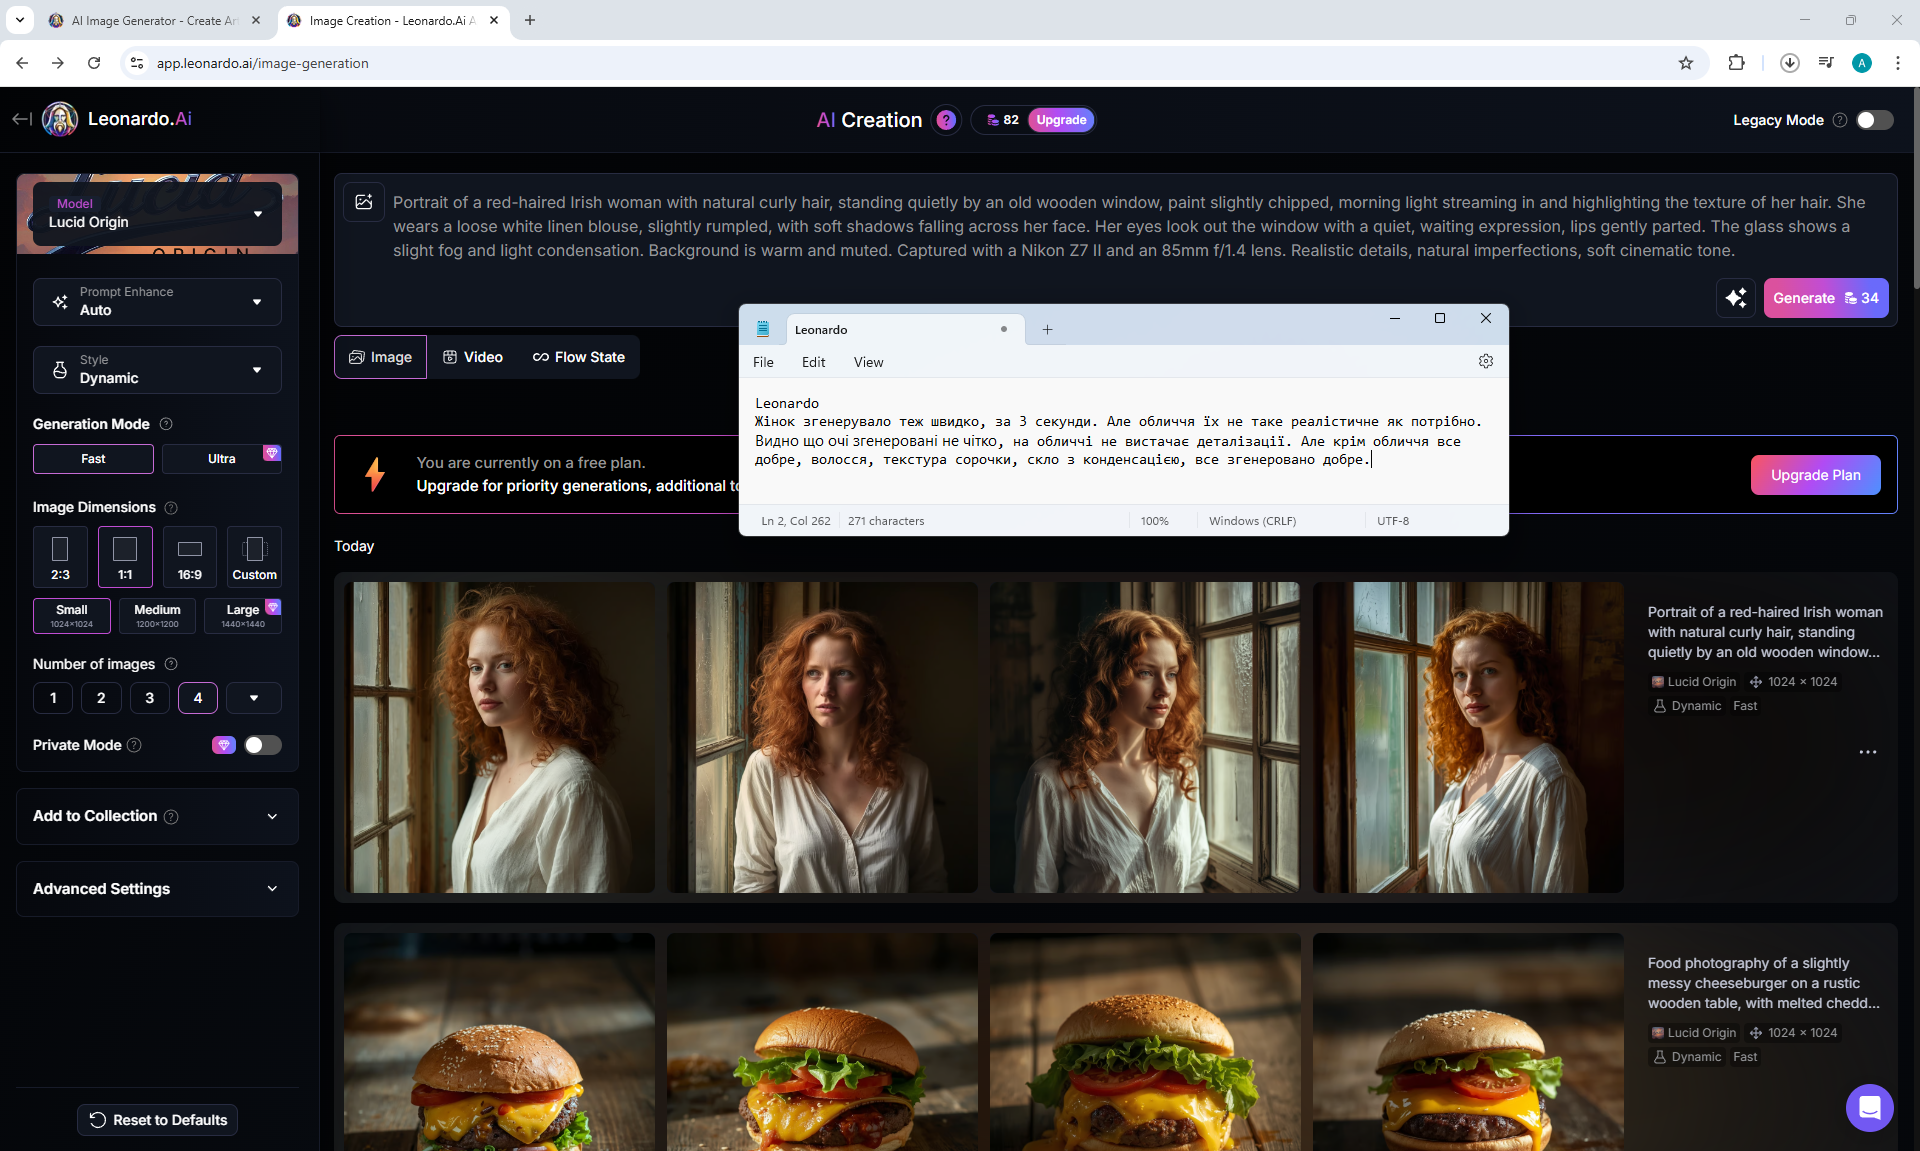Select 2 as number of images

101,698
